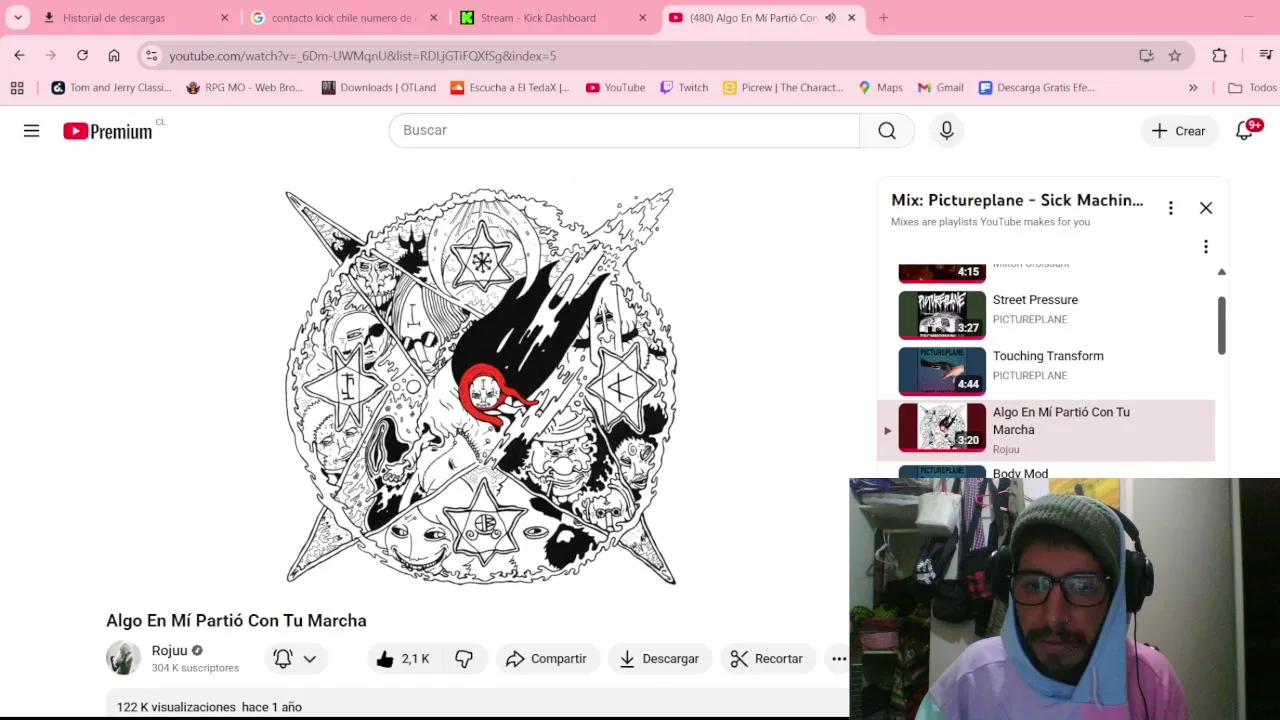Open Rojuu channel avatar
The height and width of the screenshot is (720, 1280).
pyautogui.click(x=124, y=658)
